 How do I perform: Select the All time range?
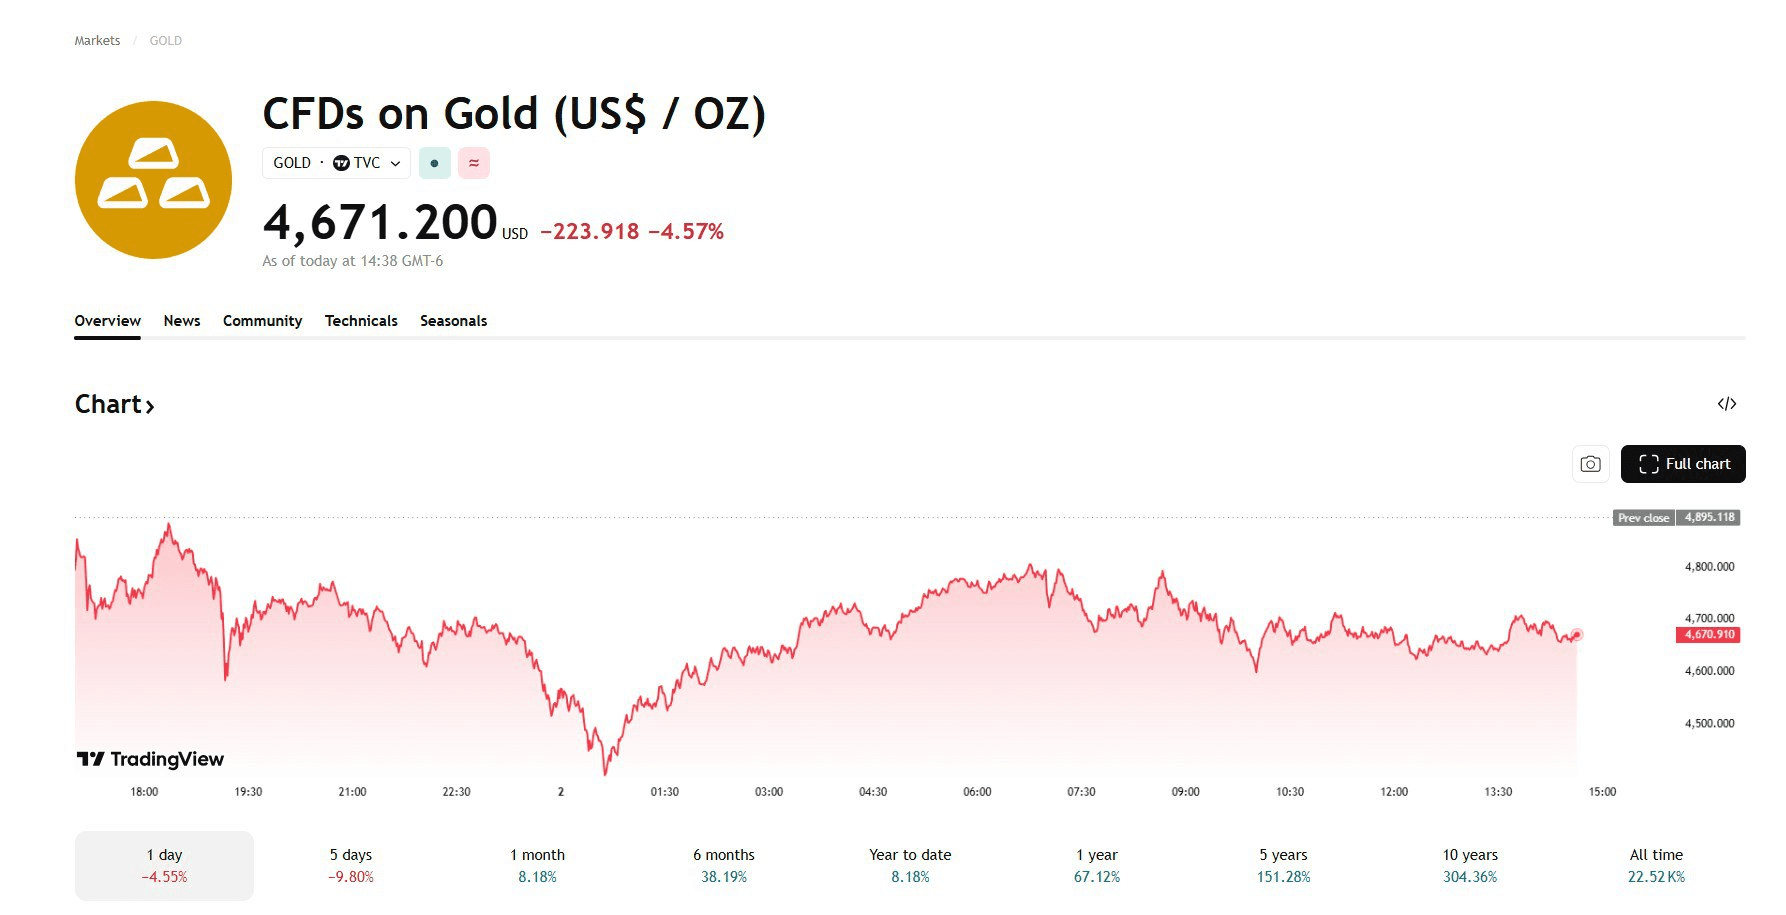tap(1656, 865)
